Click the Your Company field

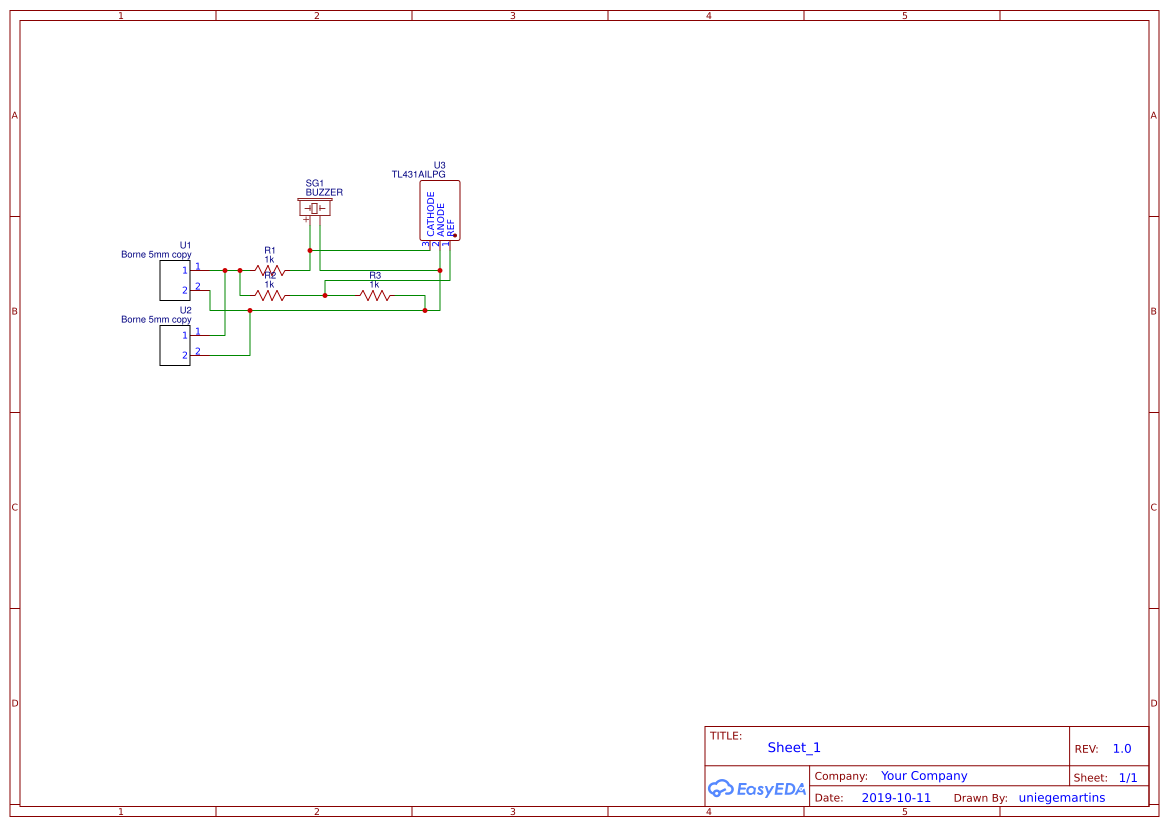pyautogui.click(x=923, y=775)
